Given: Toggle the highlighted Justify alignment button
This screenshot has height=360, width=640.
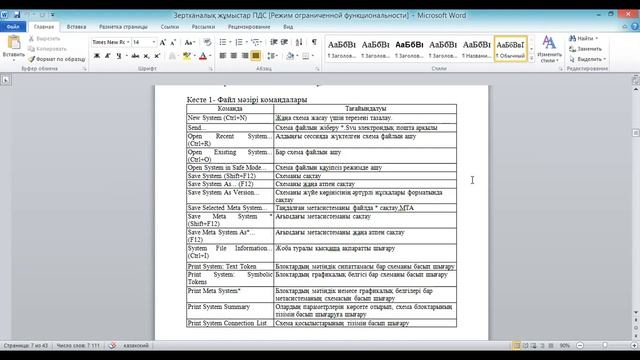Looking at the screenshot, I should (x=256, y=56).
